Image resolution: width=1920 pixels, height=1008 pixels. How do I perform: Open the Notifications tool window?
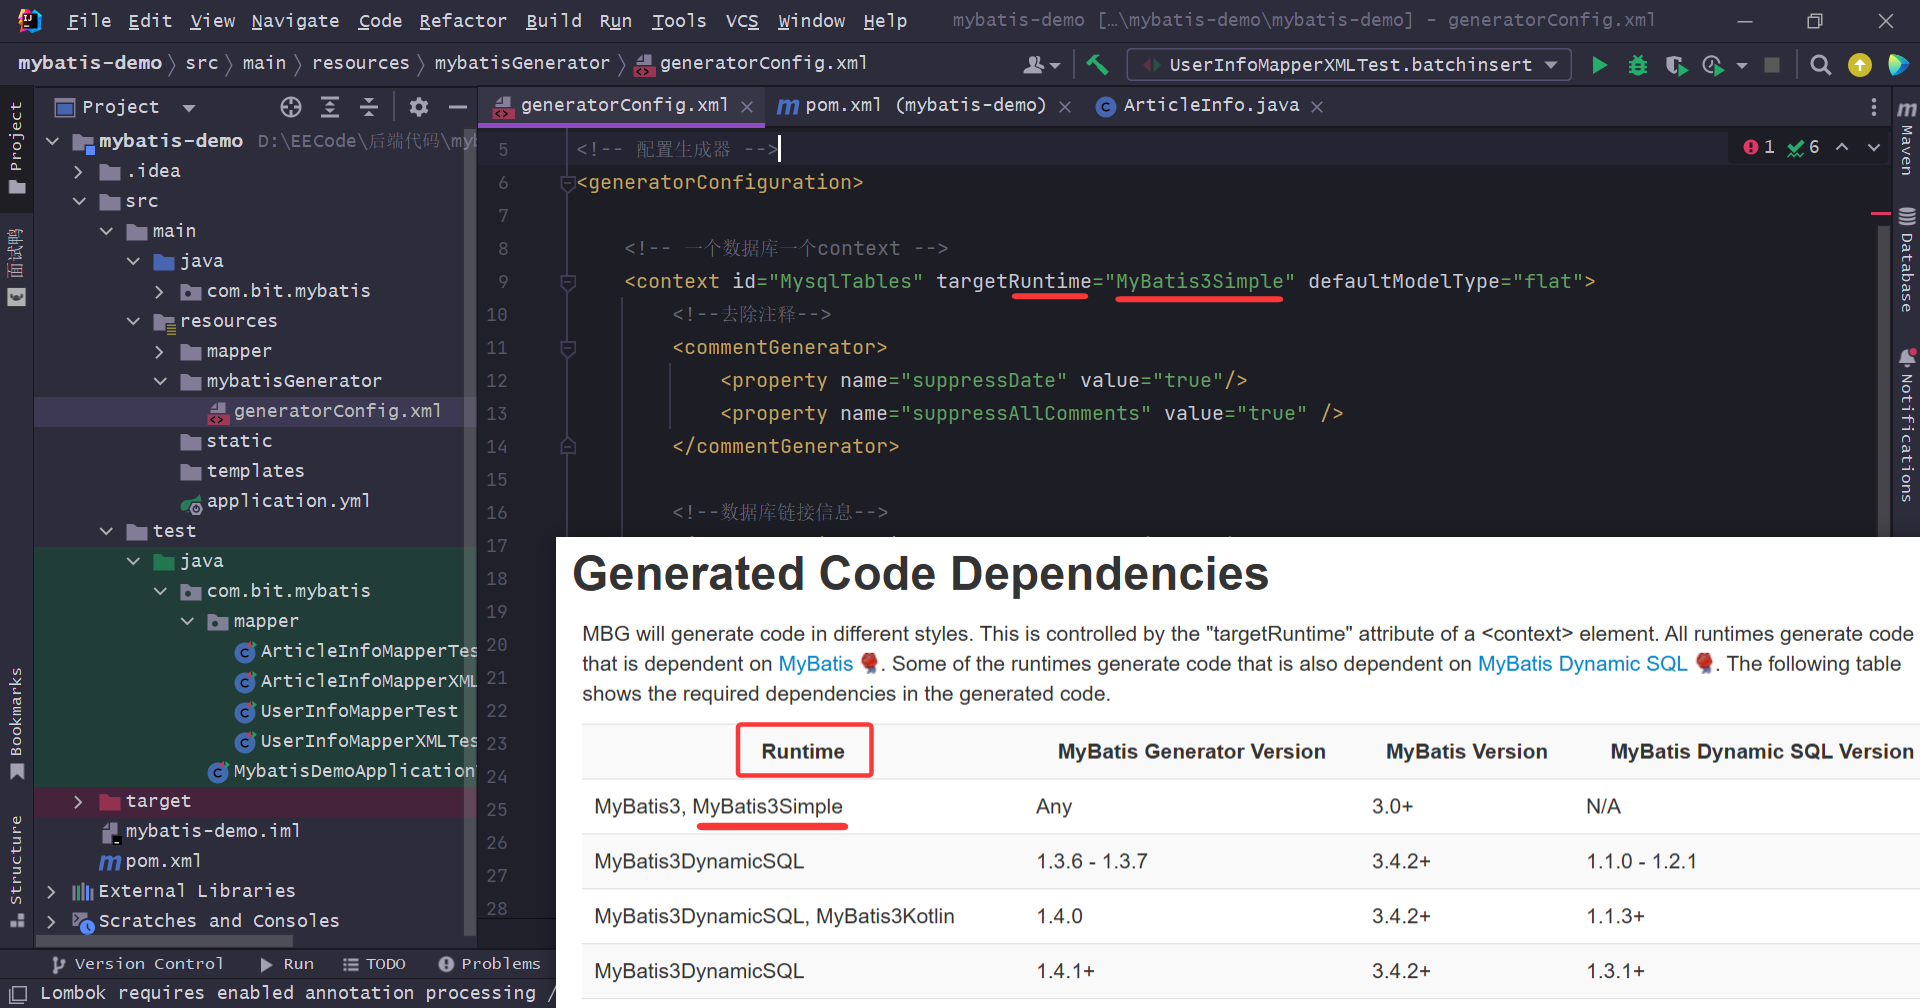pyautogui.click(x=1907, y=425)
